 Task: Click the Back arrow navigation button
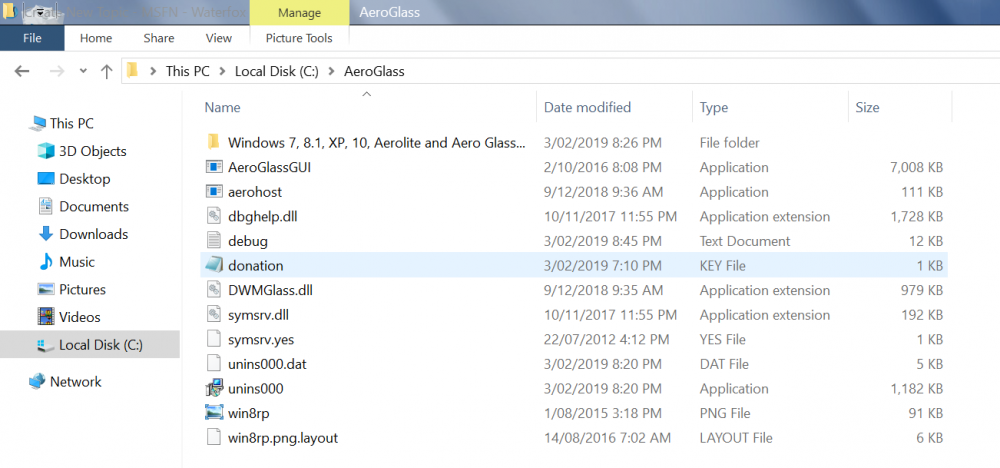[x=23, y=72]
